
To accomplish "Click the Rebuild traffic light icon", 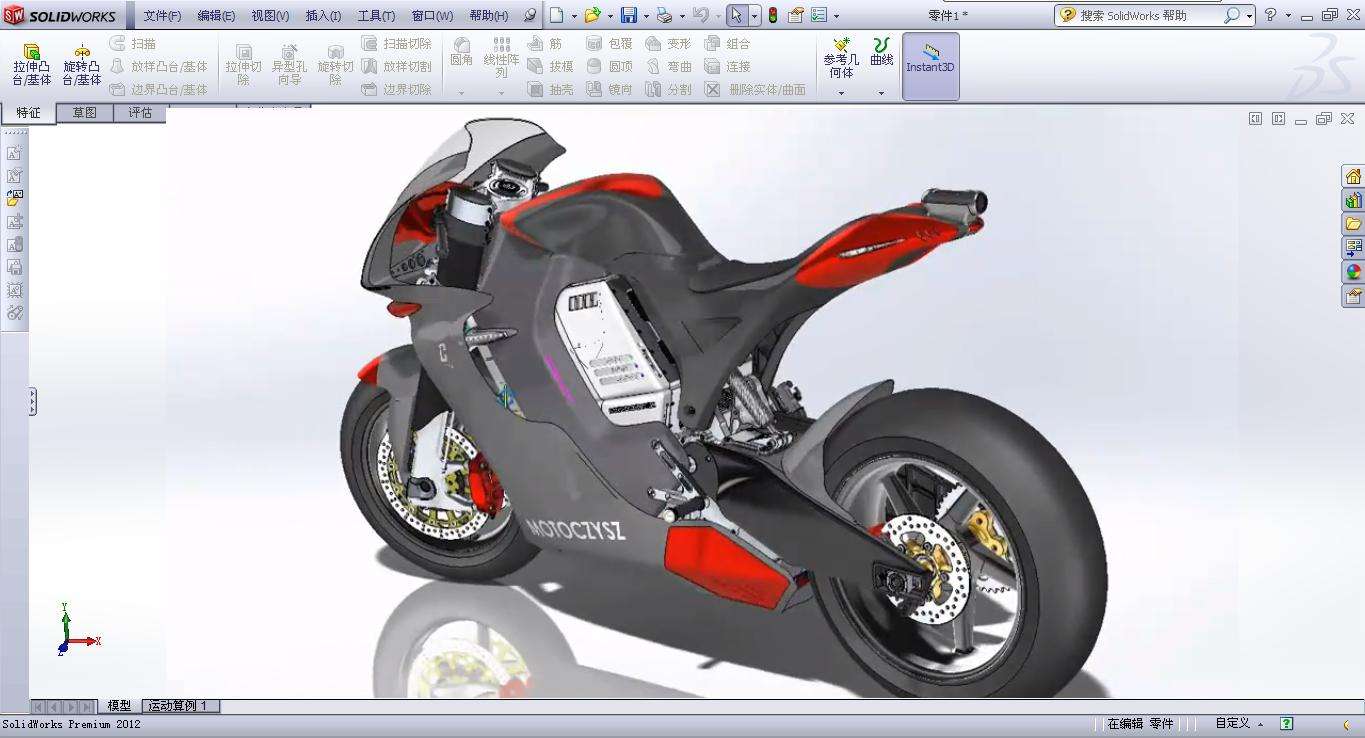I will (x=773, y=15).
